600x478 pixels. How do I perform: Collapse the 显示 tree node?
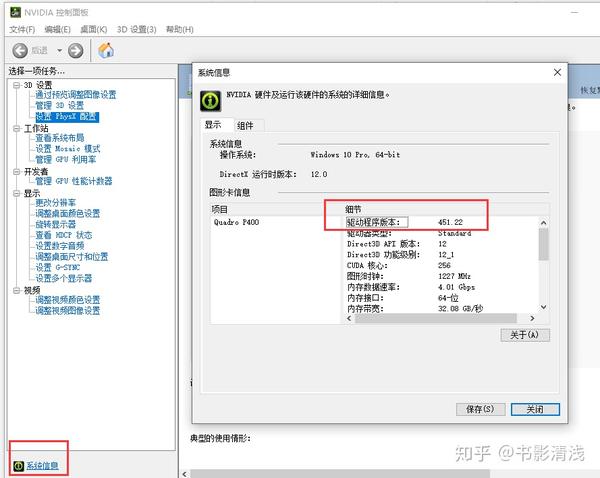[x=16, y=193]
